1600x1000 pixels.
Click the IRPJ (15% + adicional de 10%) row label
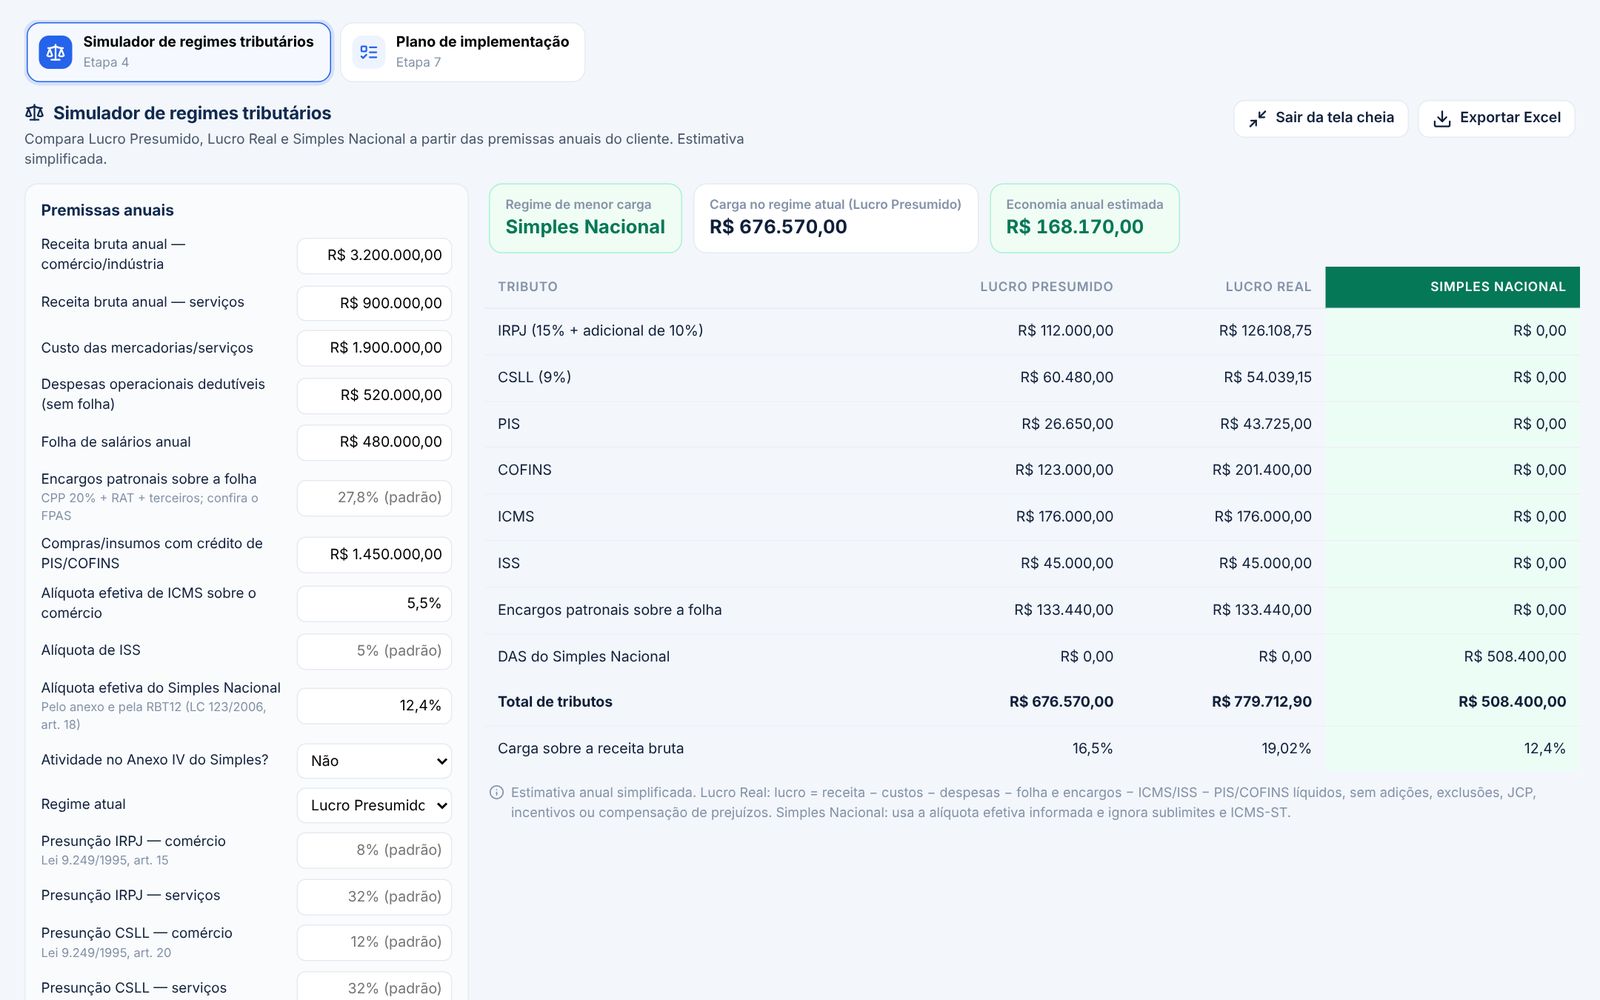pos(600,331)
